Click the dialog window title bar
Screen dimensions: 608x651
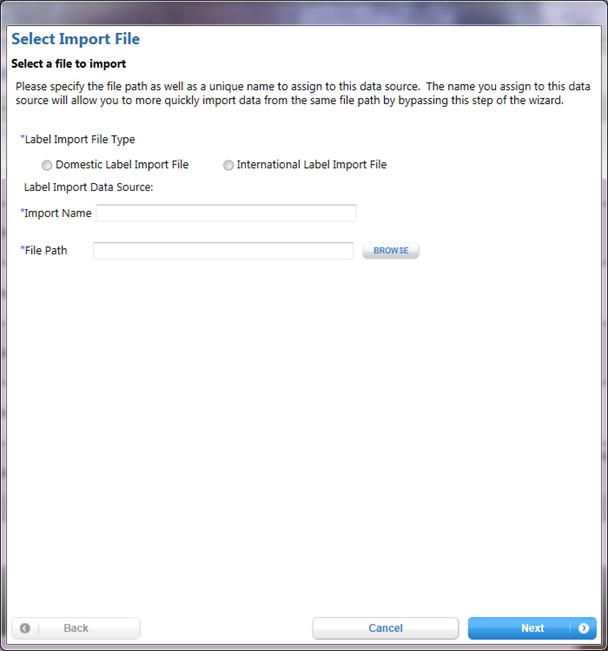[x=304, y=13]
